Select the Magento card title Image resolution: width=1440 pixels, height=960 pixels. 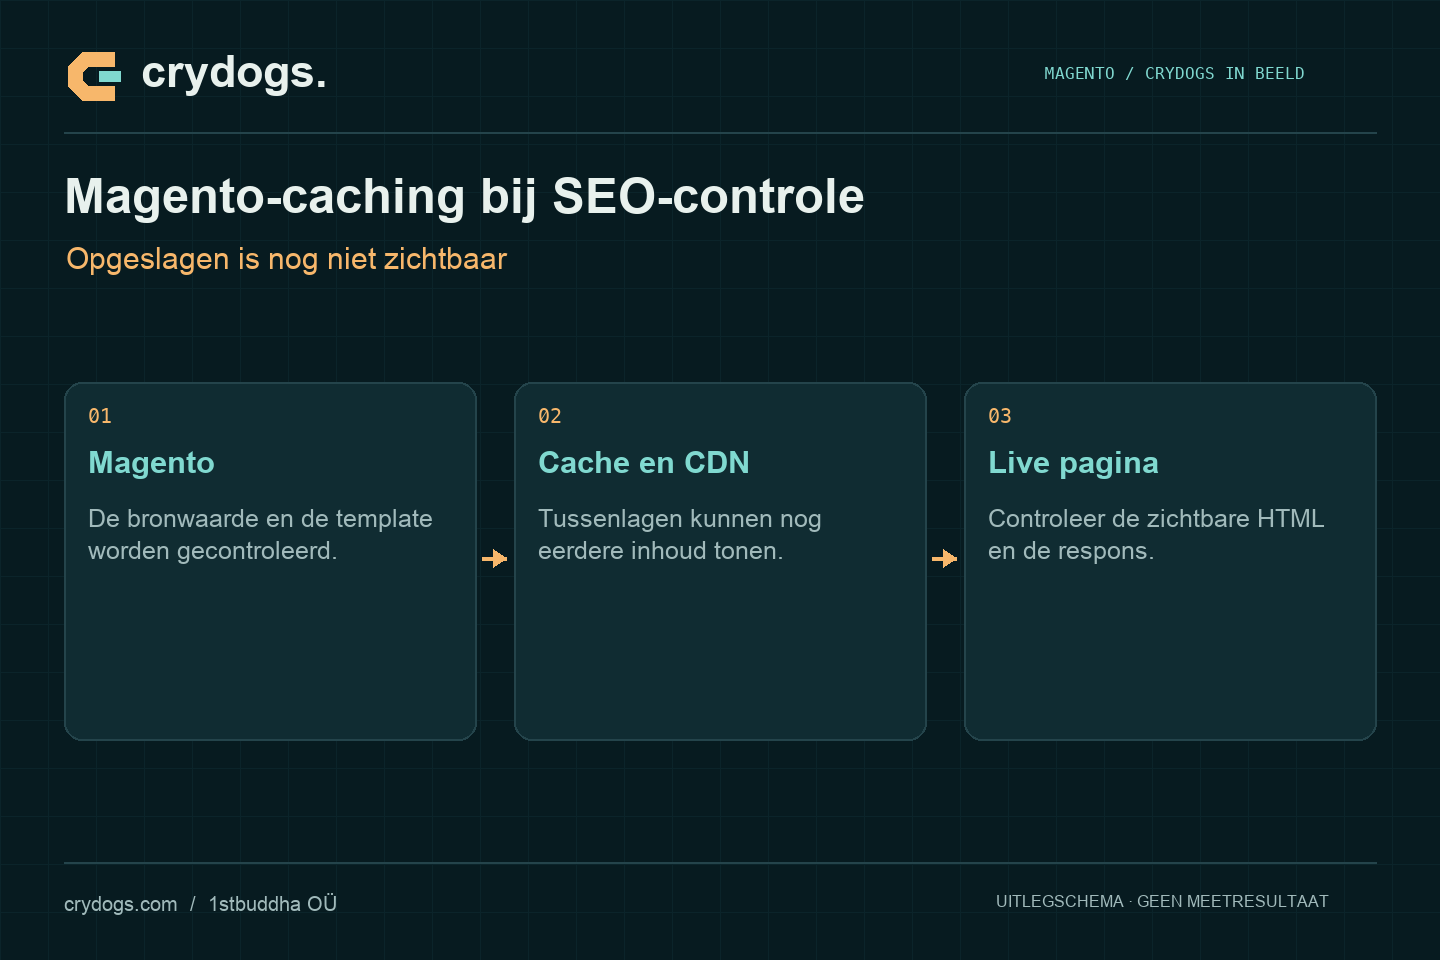coord(151,463)
